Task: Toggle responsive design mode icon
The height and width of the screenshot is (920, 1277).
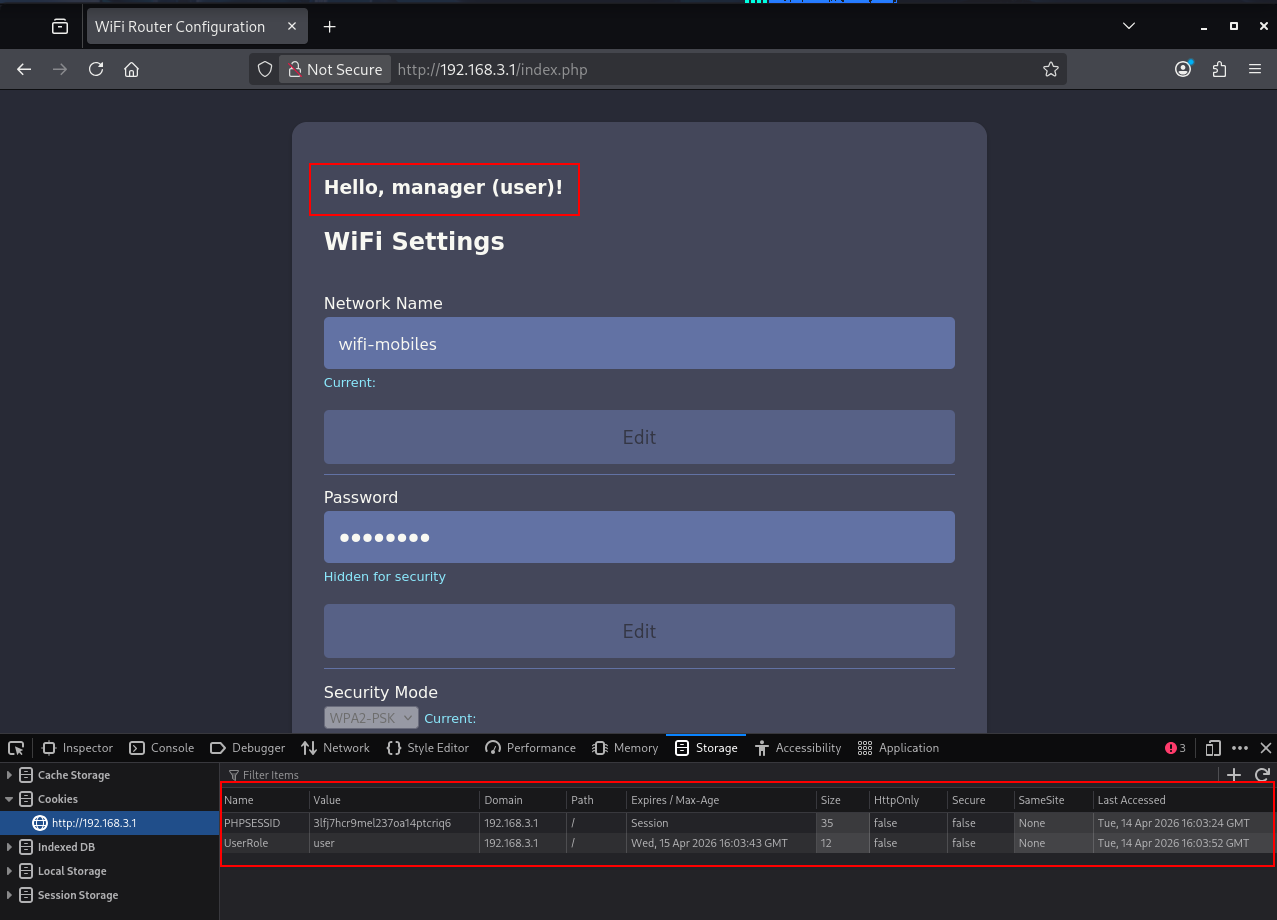Action: pos(1212,748)
